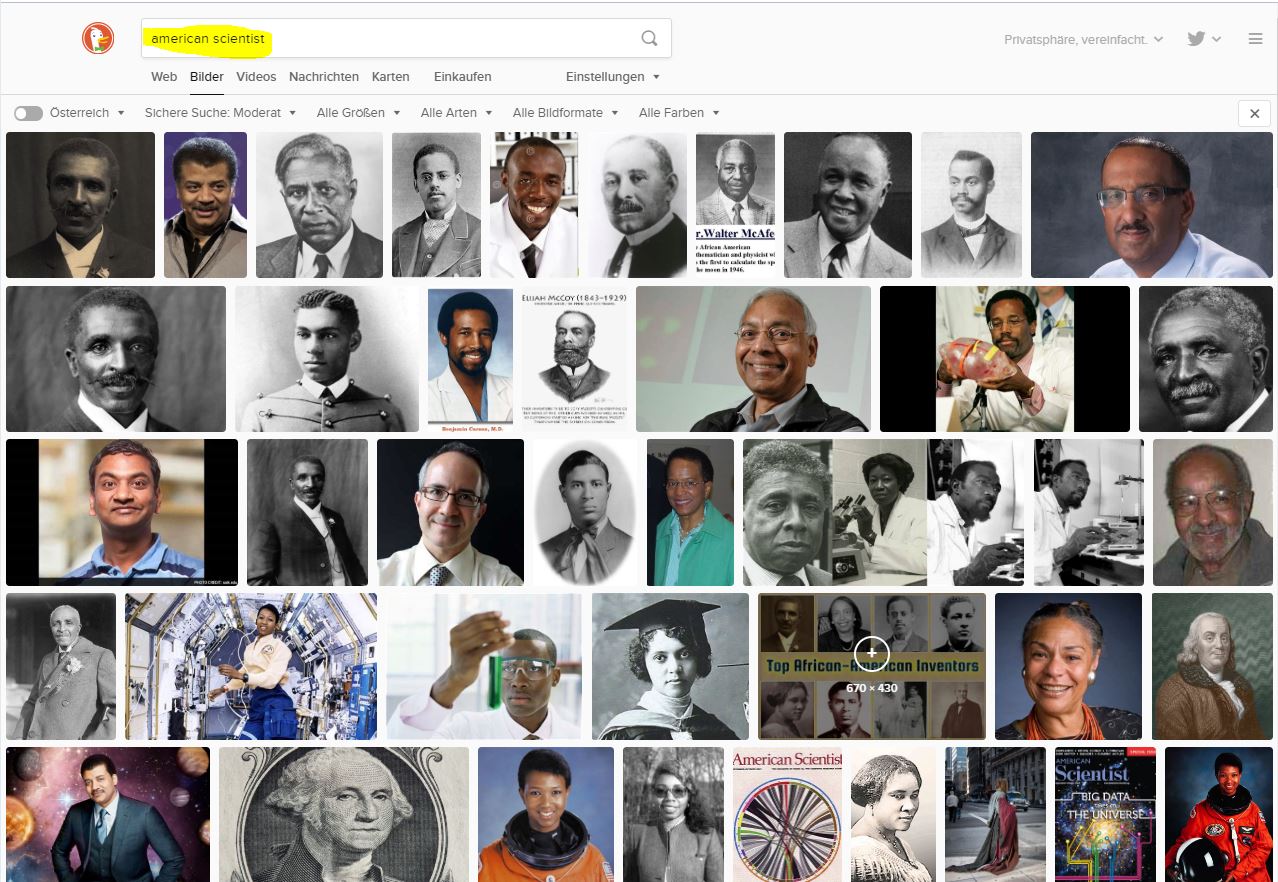Switch to the Web results tab
This screenshot has width=1278, height=882.
164,77
